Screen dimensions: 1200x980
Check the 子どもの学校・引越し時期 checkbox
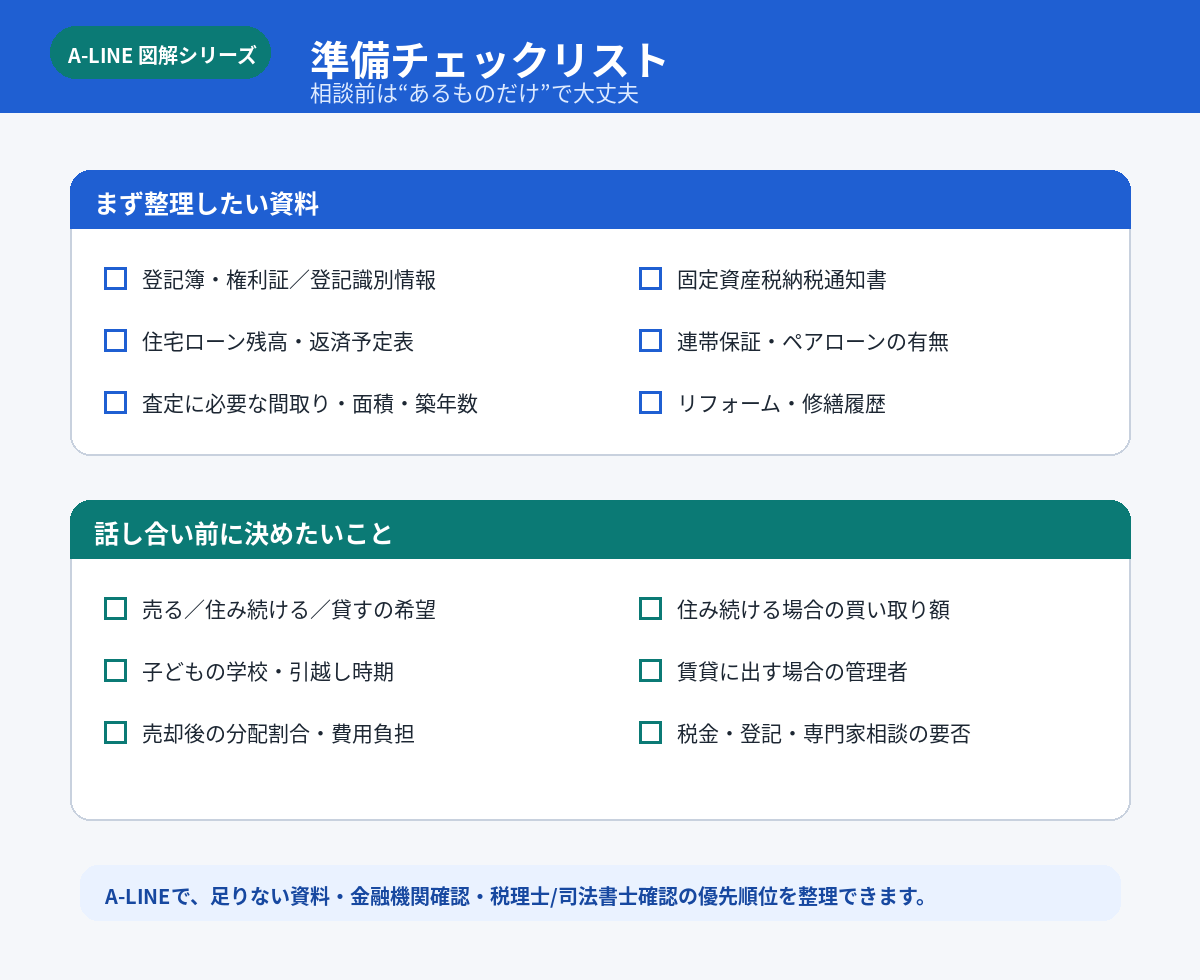[116, 671]
